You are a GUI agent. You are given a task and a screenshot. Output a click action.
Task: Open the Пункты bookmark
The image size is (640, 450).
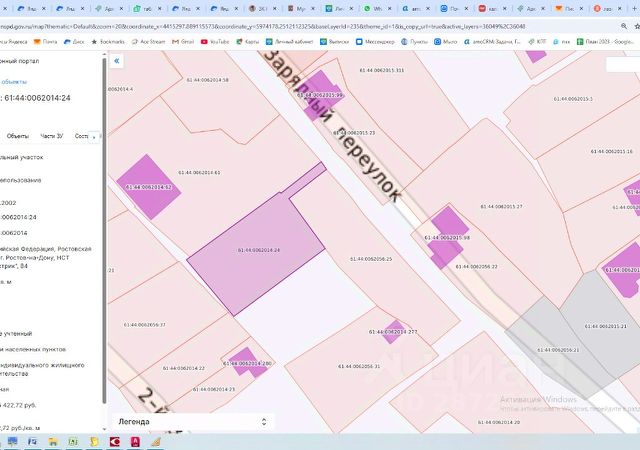pos(414,42)
